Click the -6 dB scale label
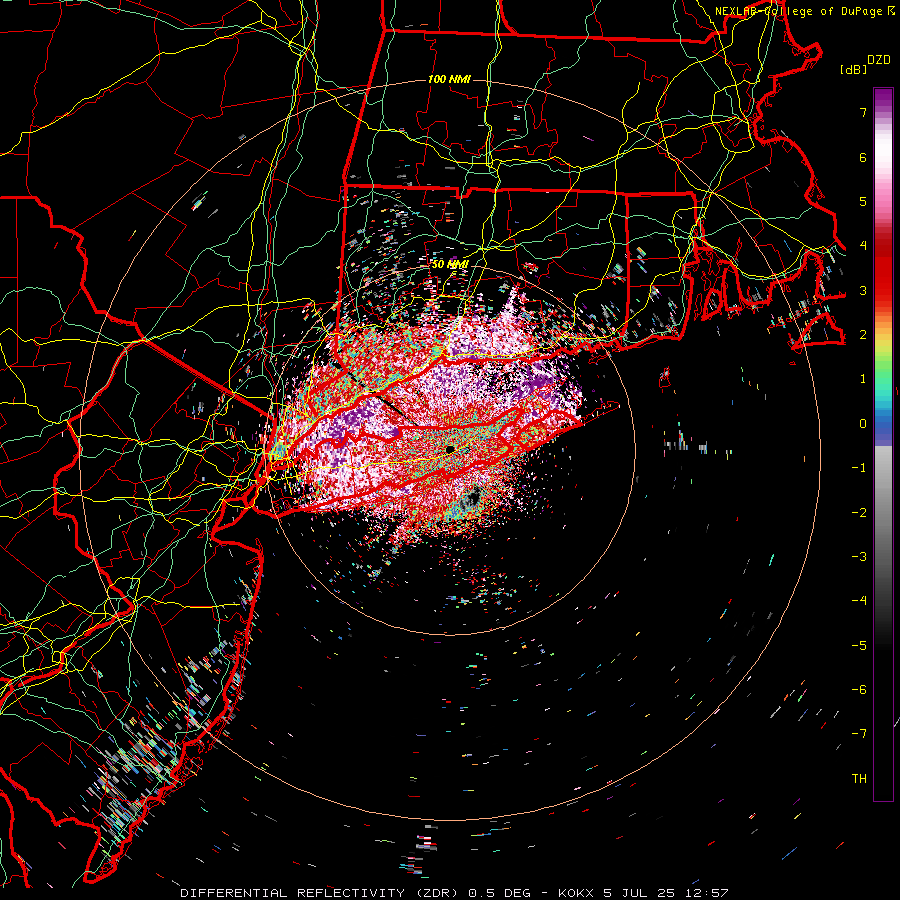 coord(859,690)
